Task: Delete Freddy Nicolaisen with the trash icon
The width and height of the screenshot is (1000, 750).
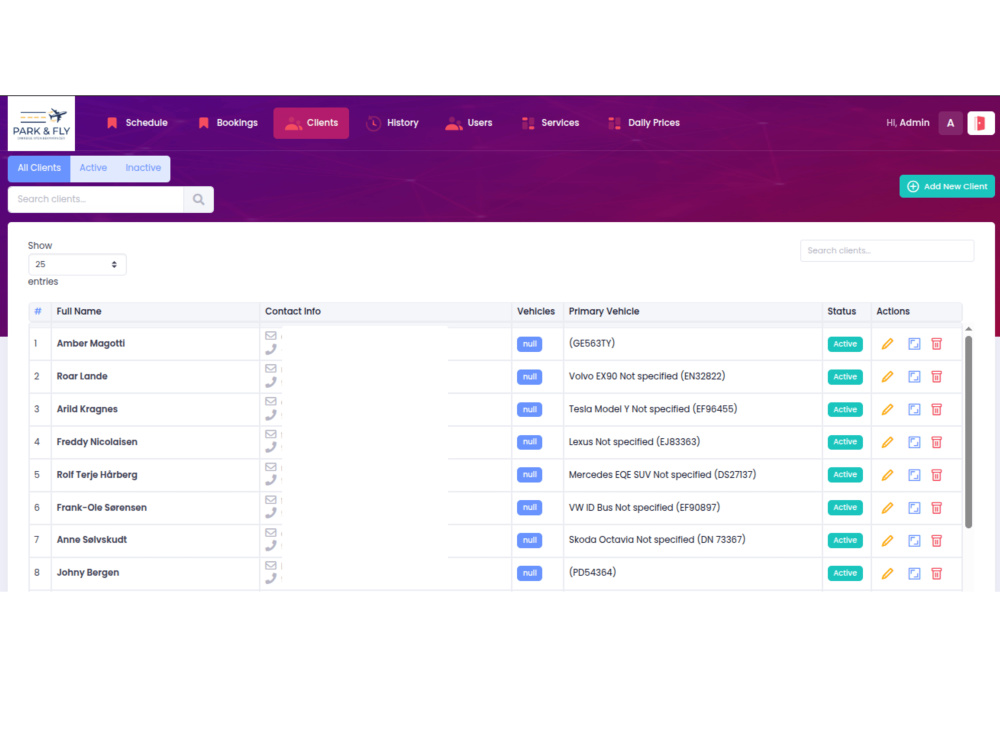Action: tap(937, 443)
